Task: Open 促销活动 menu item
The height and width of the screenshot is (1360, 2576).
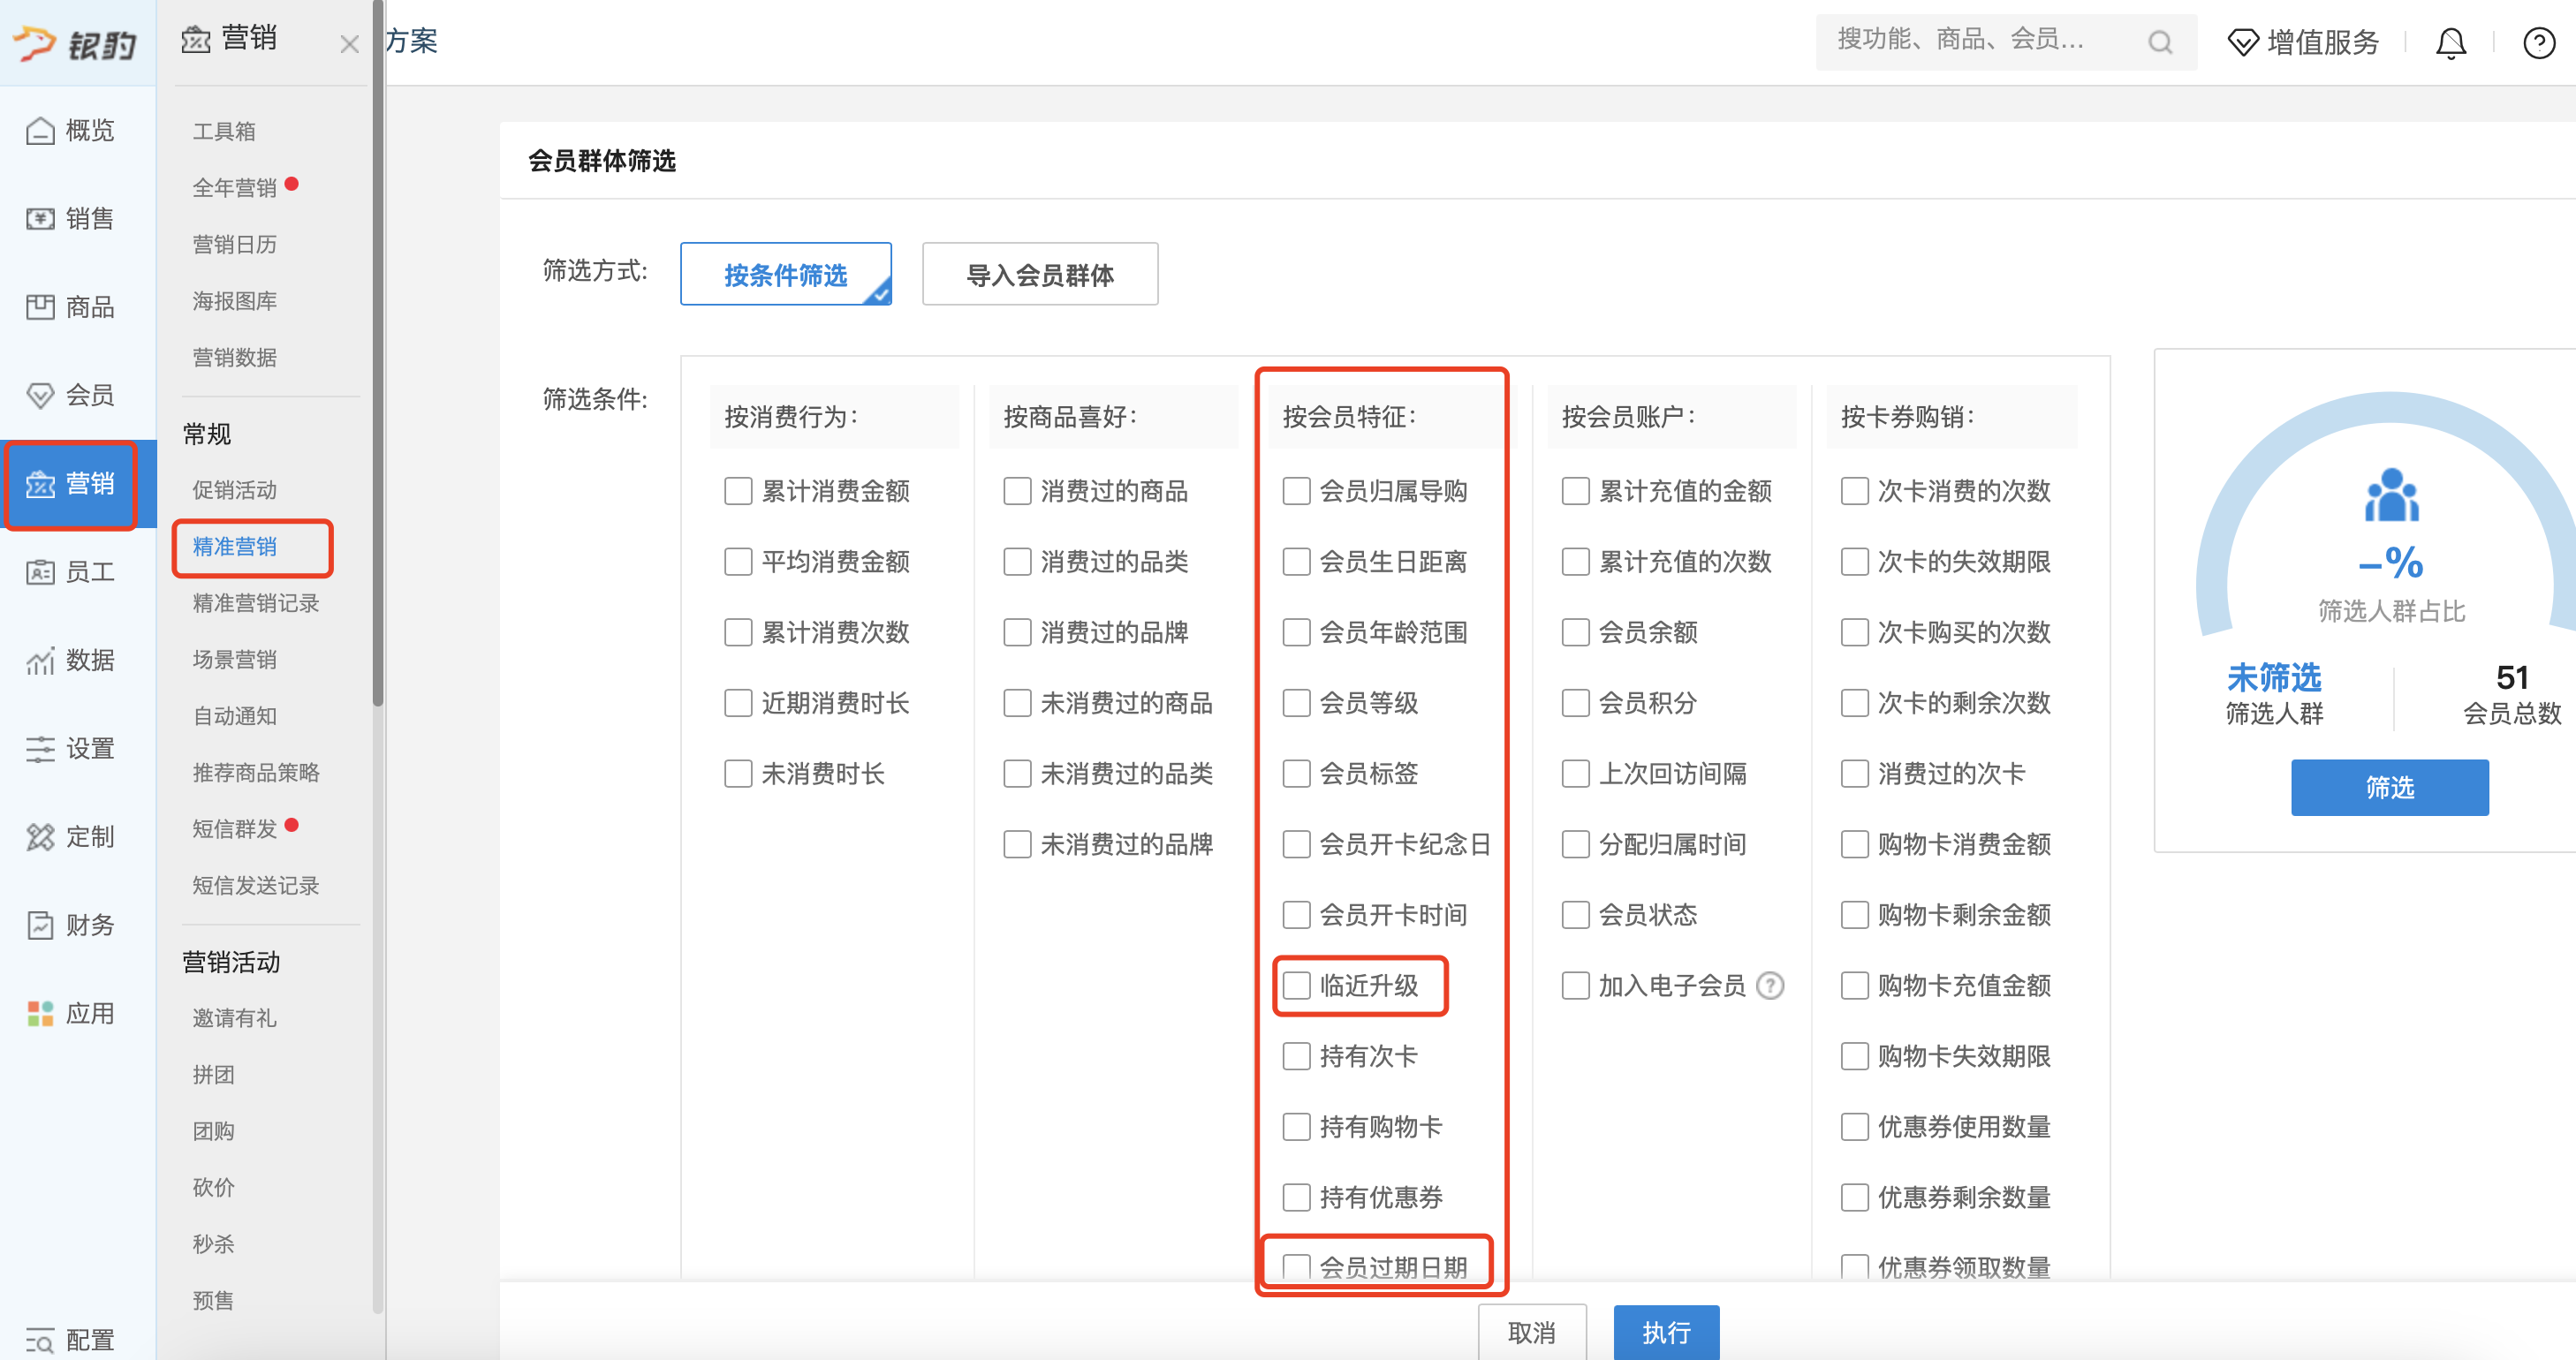Action: click(x=234, y=490)
